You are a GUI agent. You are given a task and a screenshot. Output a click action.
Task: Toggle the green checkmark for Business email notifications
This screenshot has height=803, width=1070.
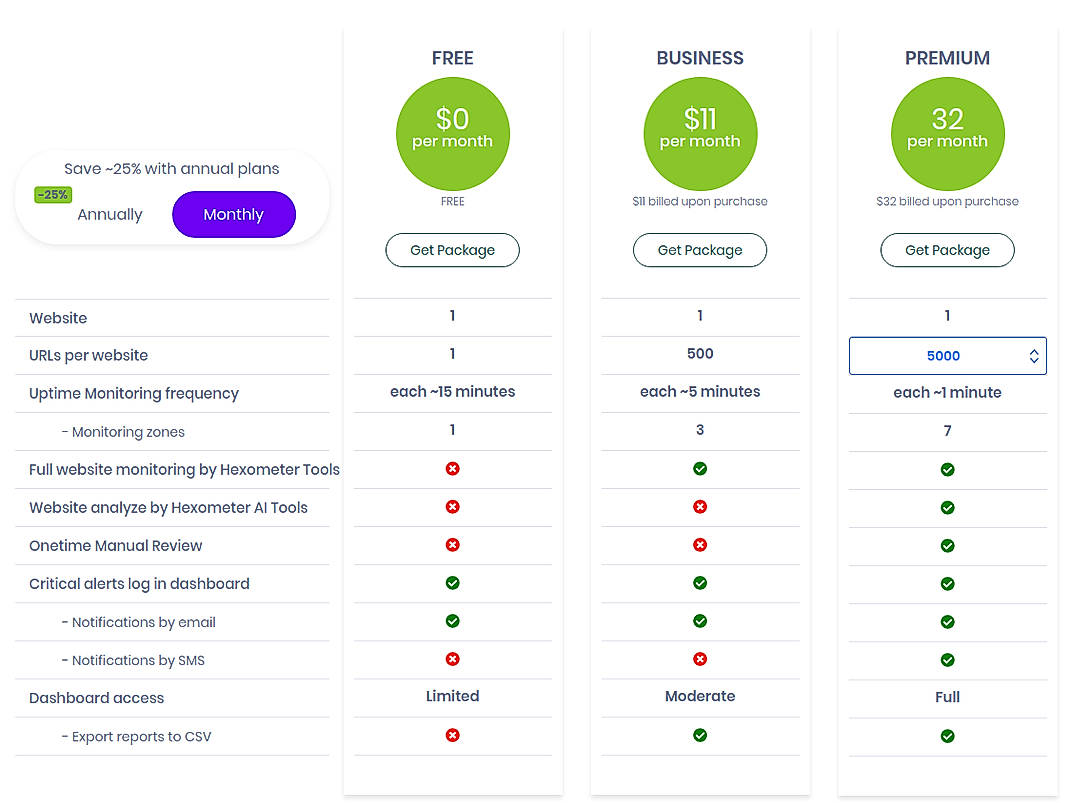pyautogui.click(x=700, y=621)
